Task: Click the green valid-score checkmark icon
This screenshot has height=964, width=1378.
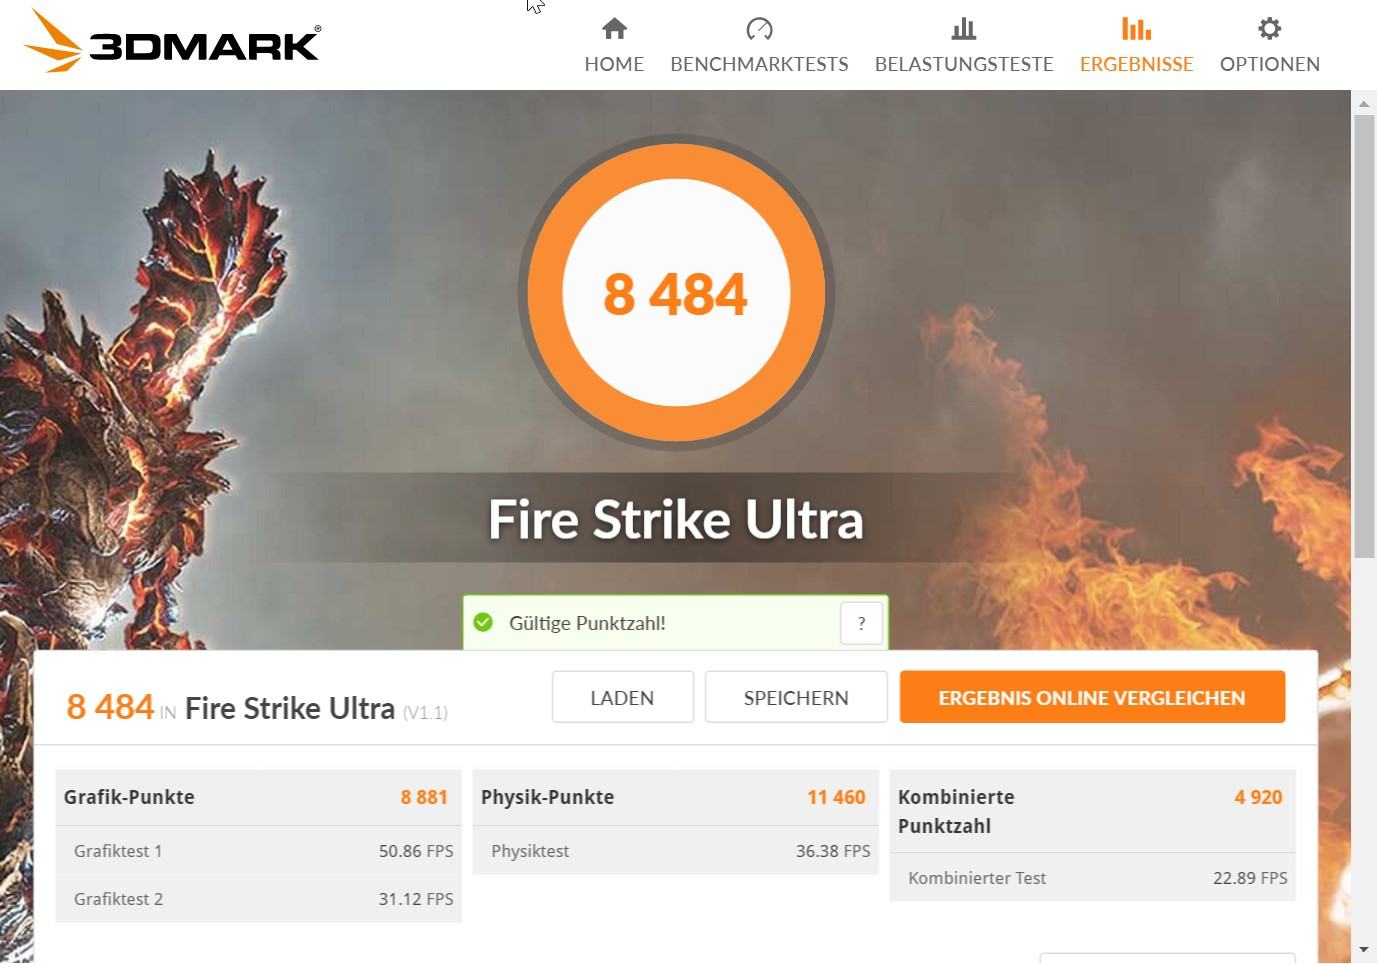Action: coord(483,622)
